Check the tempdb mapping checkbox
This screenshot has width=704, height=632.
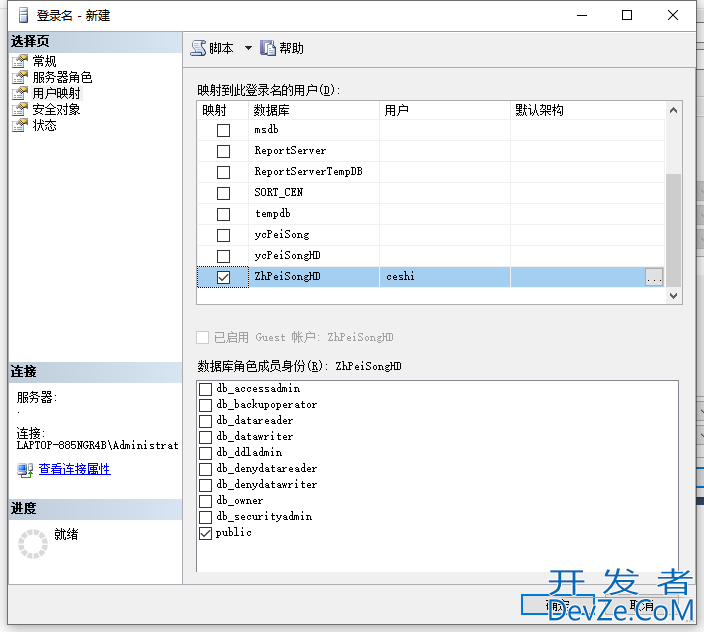[223, 215]
